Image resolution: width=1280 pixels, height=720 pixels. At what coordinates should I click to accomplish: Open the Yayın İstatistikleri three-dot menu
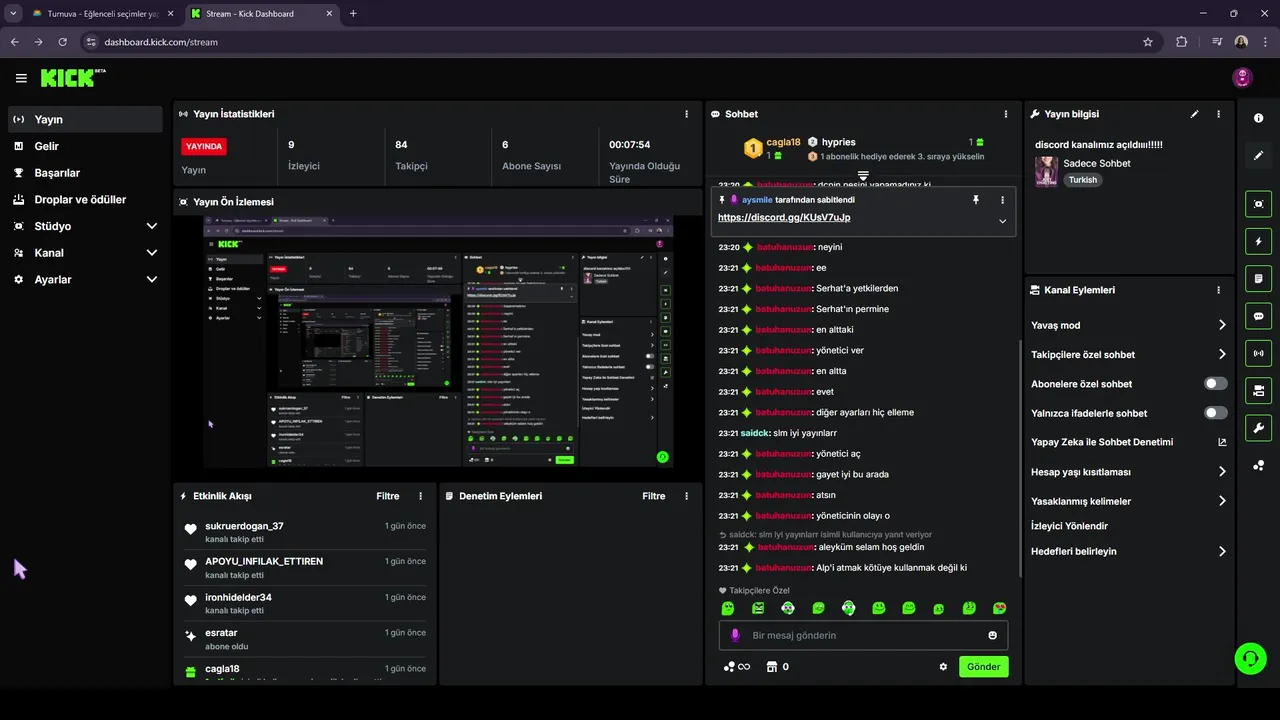point(686,114)
